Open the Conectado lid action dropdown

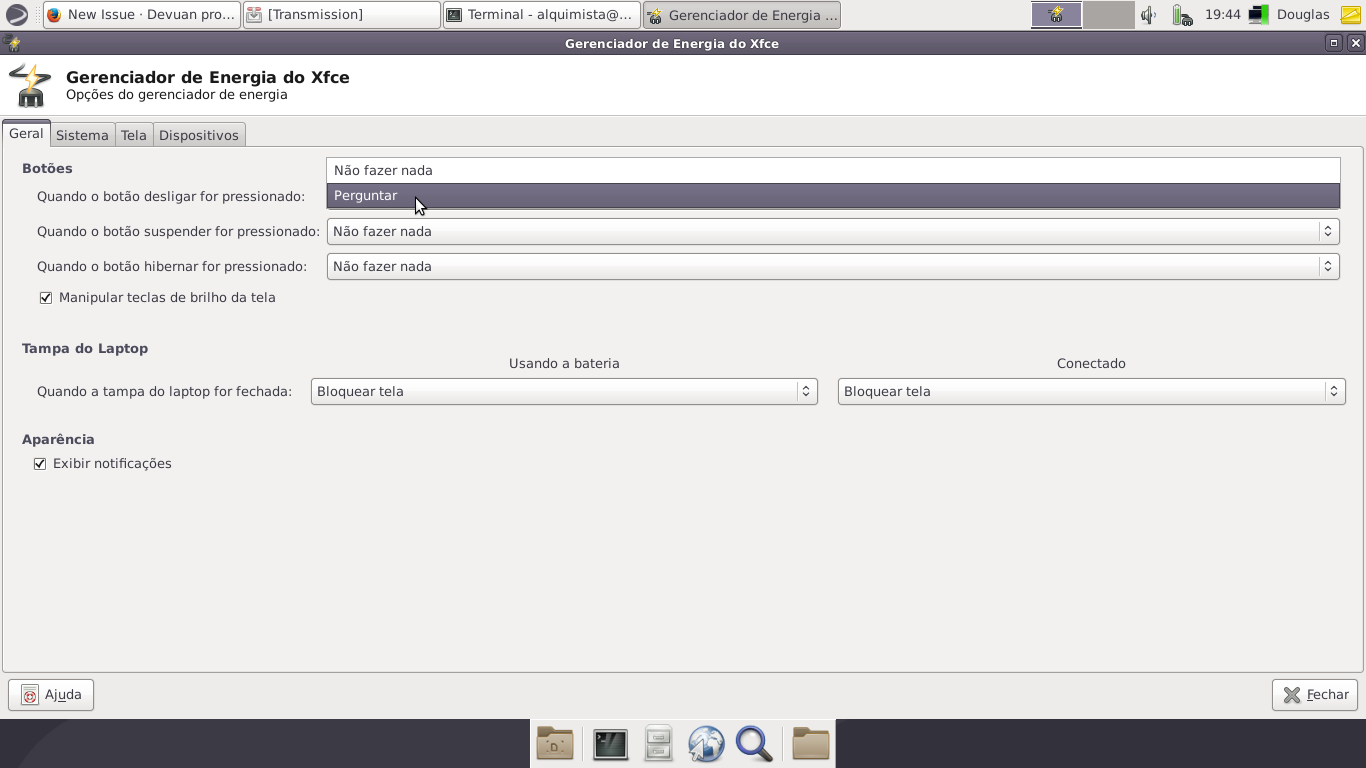pyautogui.click(x=1091, y=392)
